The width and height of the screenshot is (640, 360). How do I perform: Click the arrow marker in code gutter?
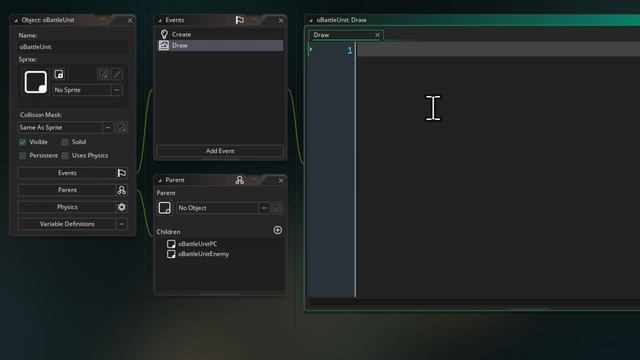(x=310, y=49)
